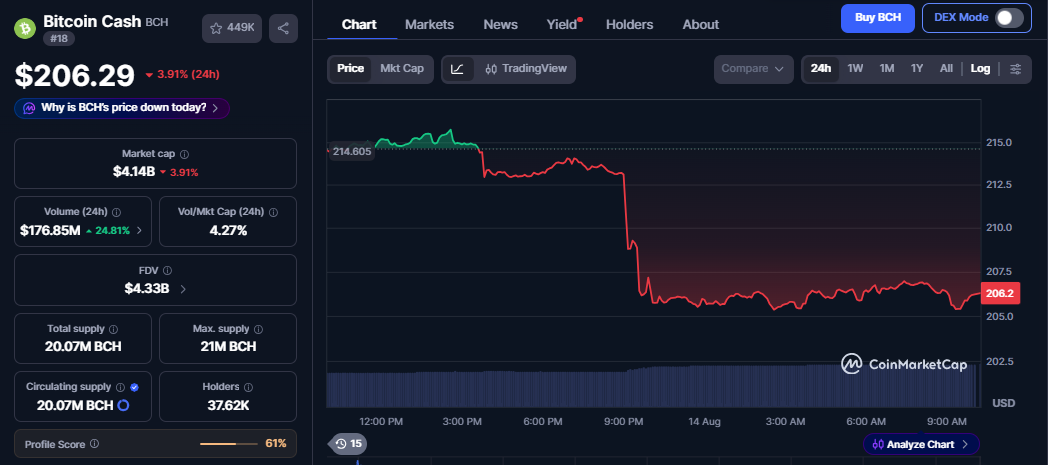Click the Buy BCH button
1048x465 pixels.
(x=878, y=18)
